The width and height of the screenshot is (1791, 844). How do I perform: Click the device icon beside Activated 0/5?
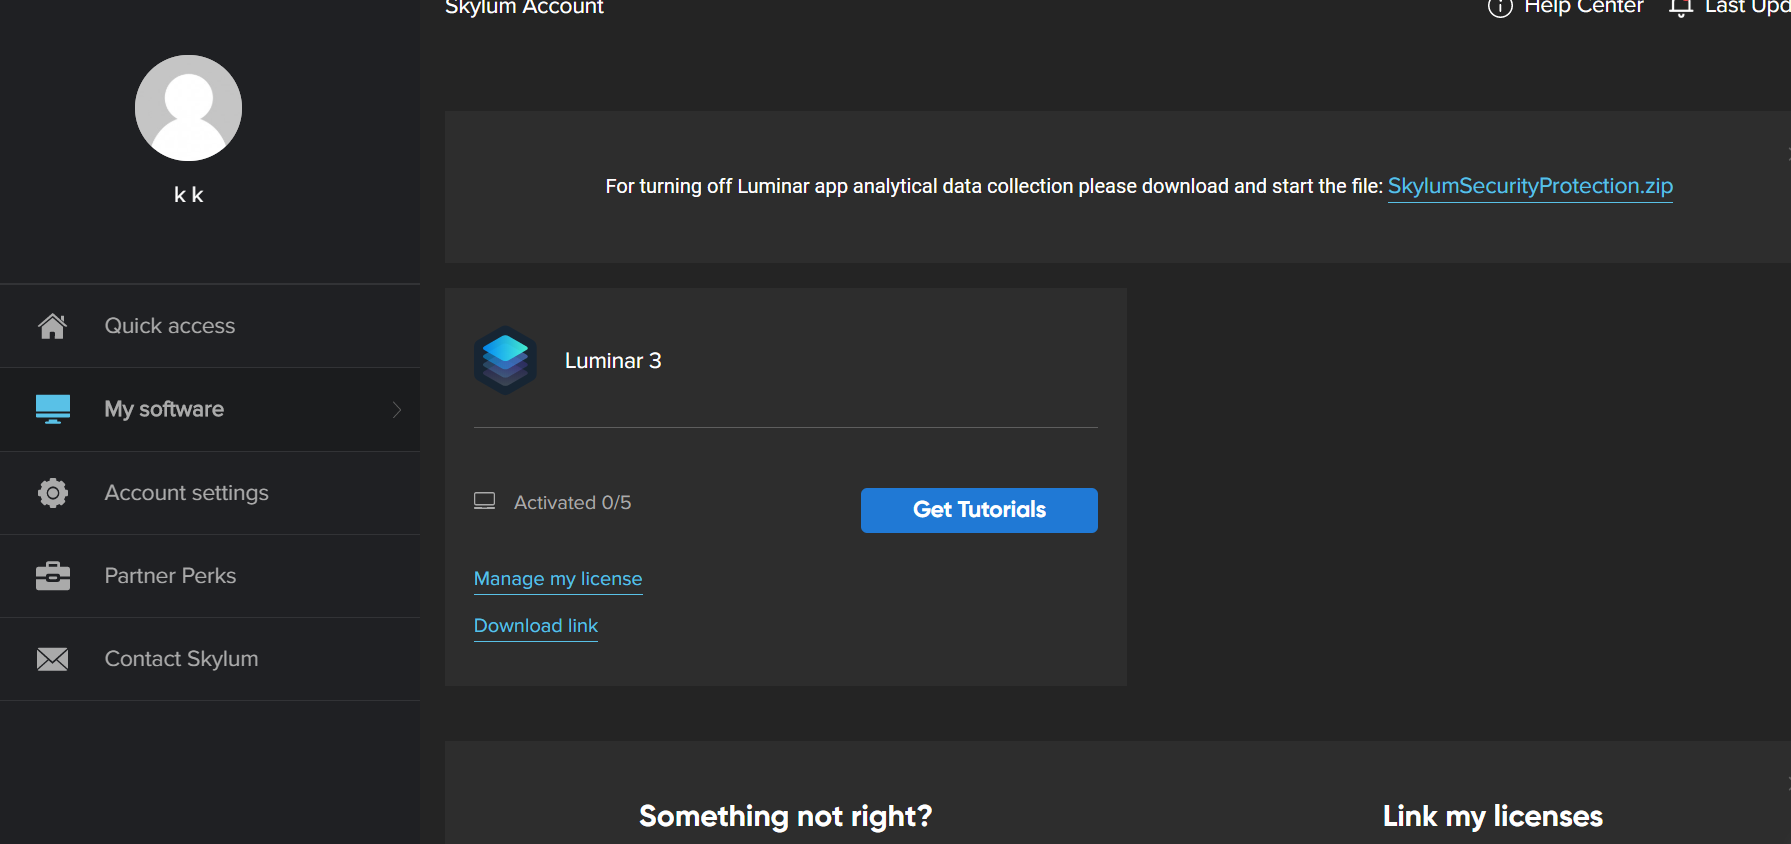pyautogui.click(x=485, y=502)
